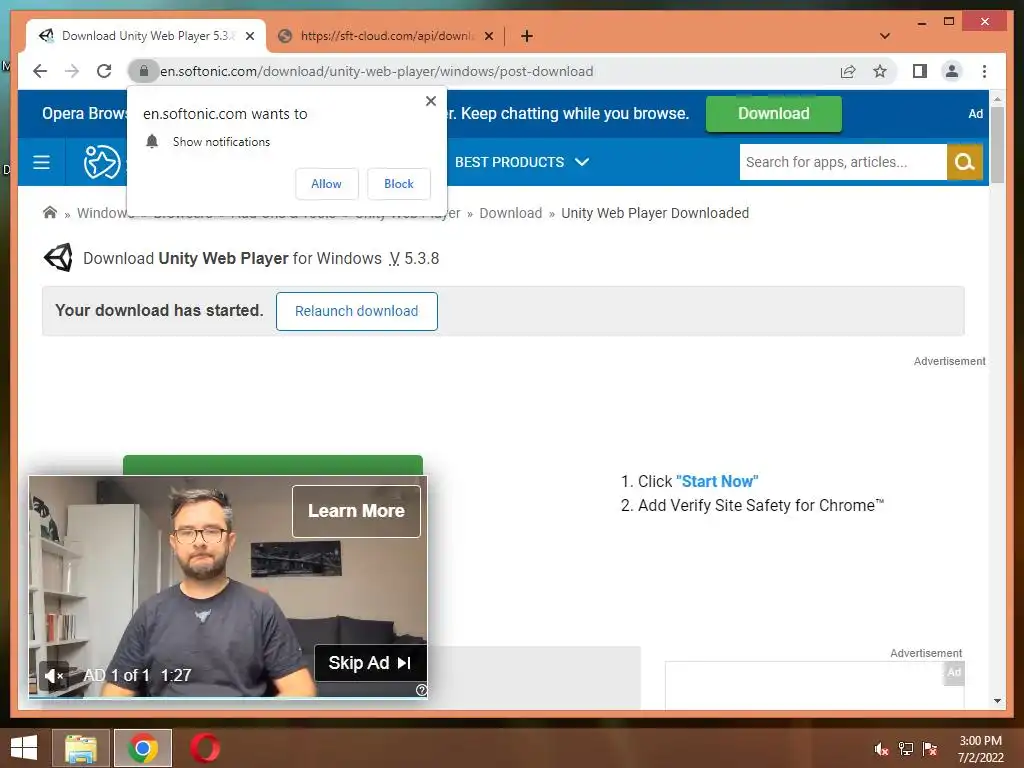
Task: Allow notifications from en.softonic.com
Action: click(x=327, y=184)
